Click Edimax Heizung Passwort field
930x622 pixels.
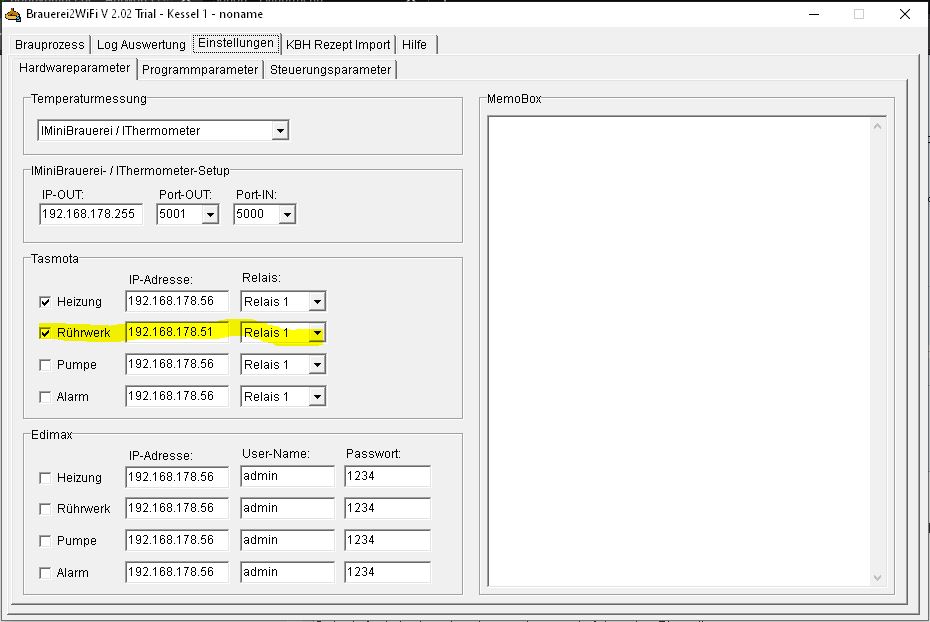[387, 477]
